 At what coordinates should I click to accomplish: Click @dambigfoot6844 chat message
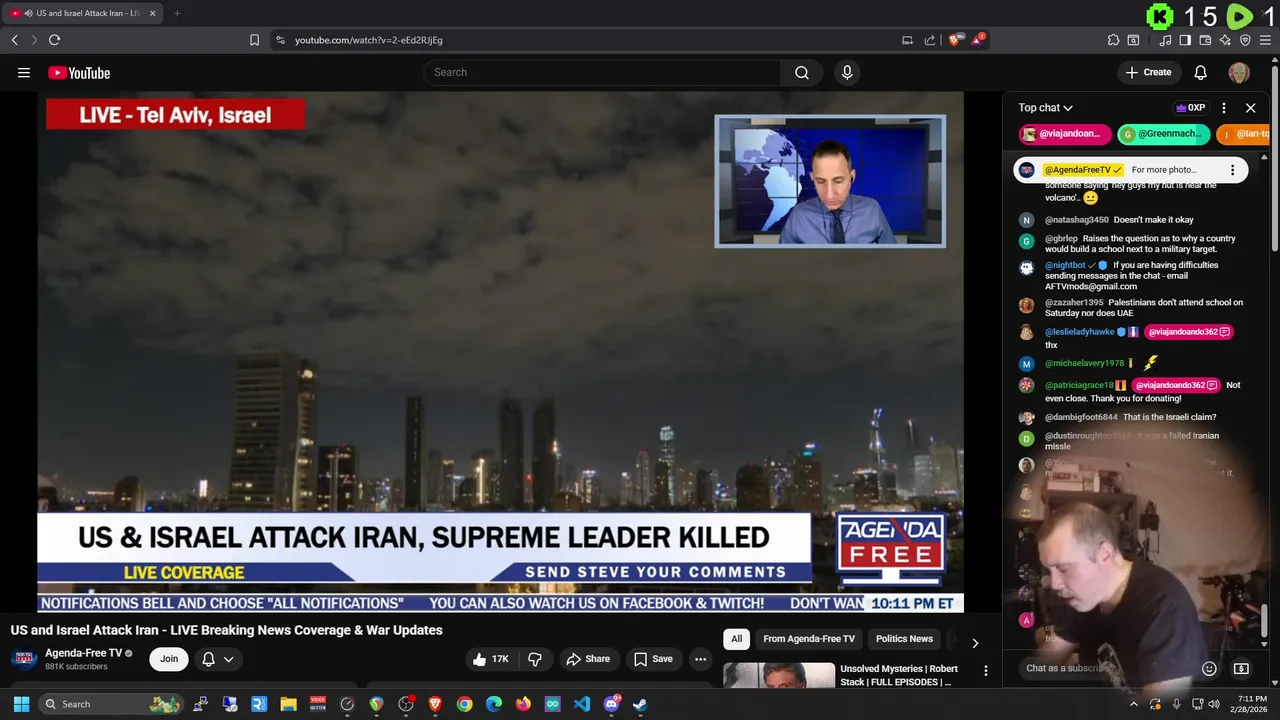1137,418
